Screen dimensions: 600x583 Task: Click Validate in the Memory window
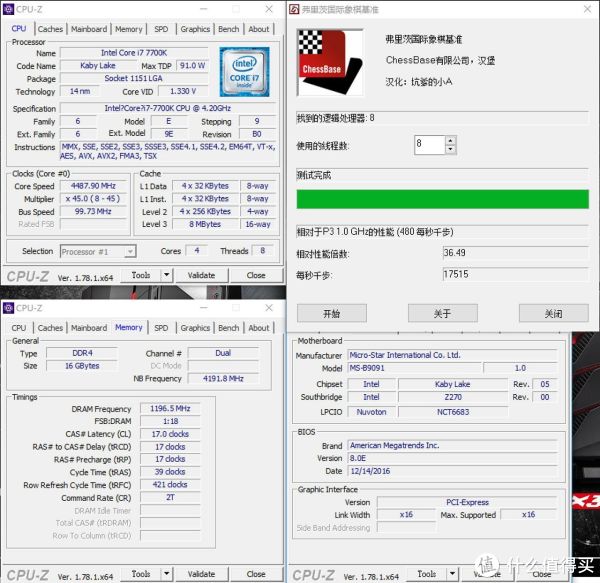pyautogui.click(x=201, y=574)
